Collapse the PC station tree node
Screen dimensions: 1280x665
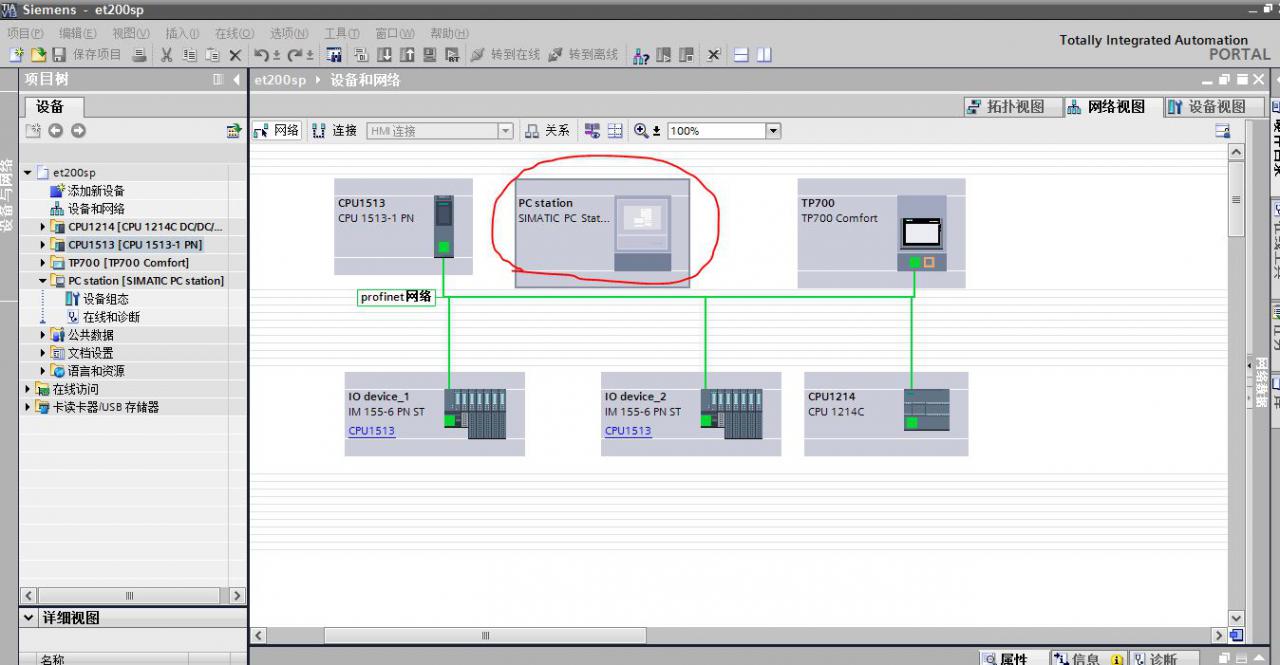point(43,281)
